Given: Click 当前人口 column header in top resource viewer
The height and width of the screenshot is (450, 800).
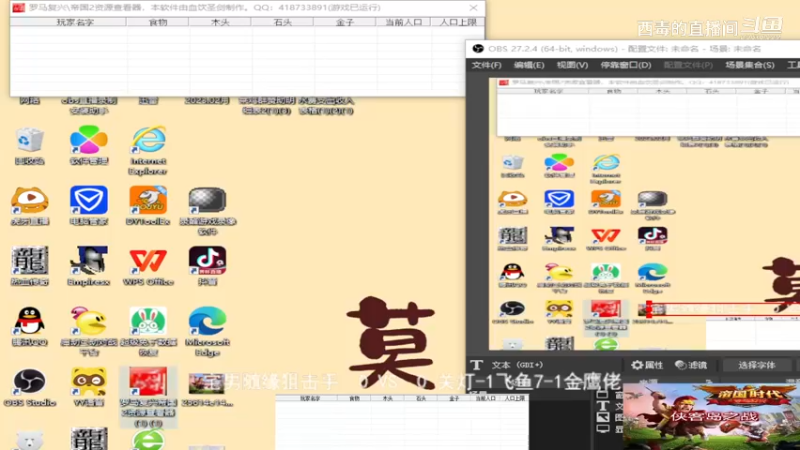Looking at the screenshot, I should 403,22.
